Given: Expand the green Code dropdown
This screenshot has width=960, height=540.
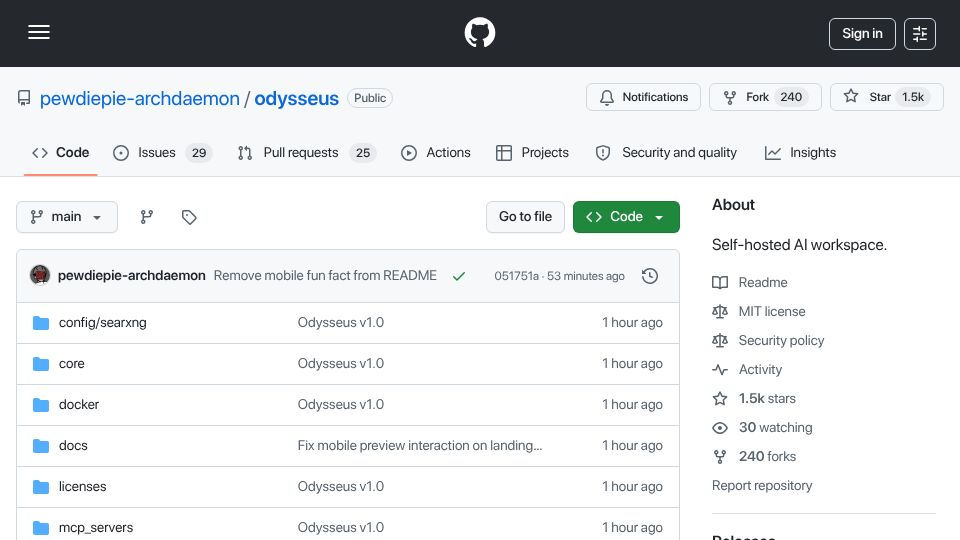Looking at the screenshot, I should [x=626, y=217].
